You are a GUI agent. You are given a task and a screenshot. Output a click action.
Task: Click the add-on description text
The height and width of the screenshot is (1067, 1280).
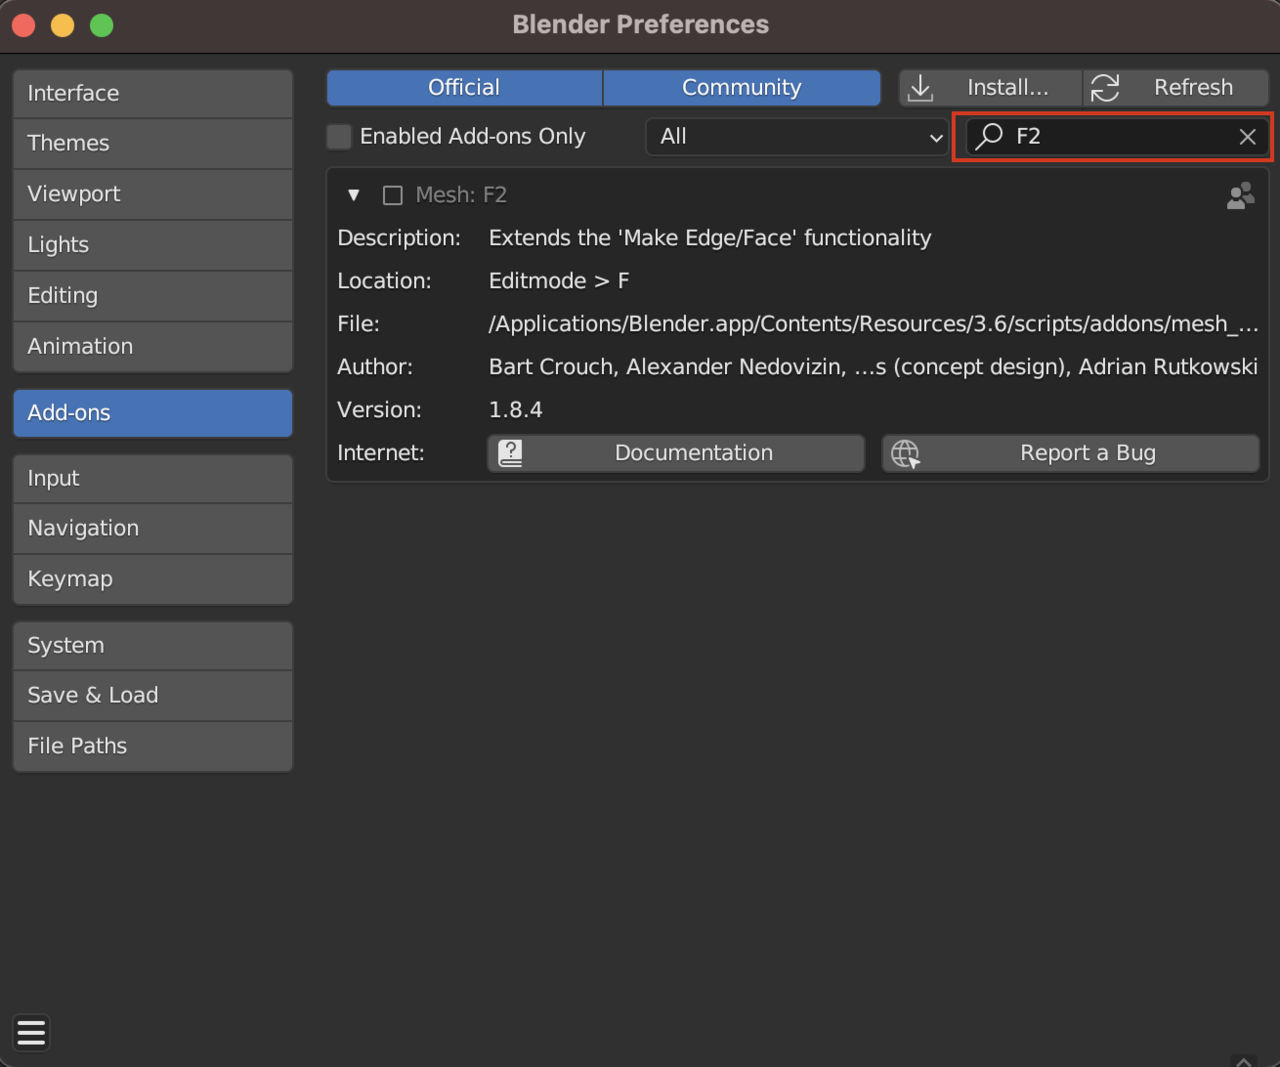(710, 238)
